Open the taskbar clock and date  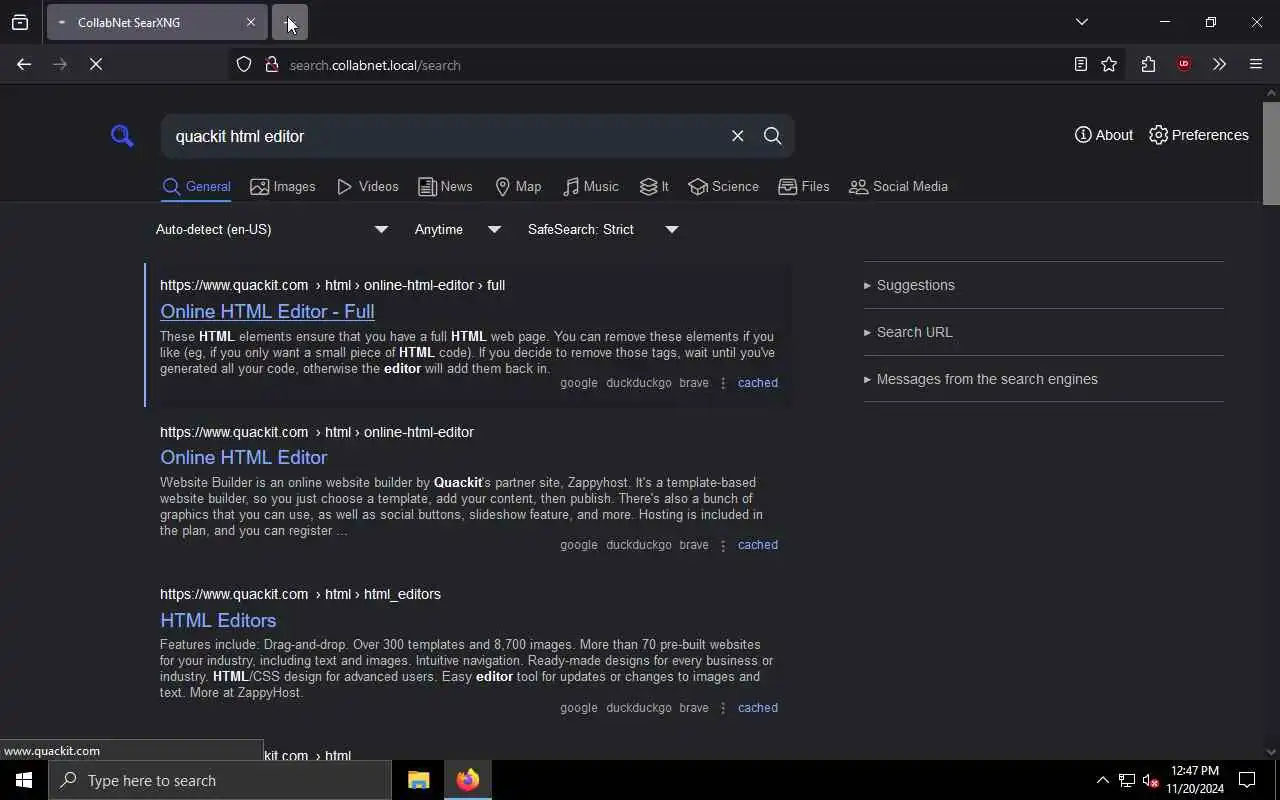click(x=1195, y=780)
